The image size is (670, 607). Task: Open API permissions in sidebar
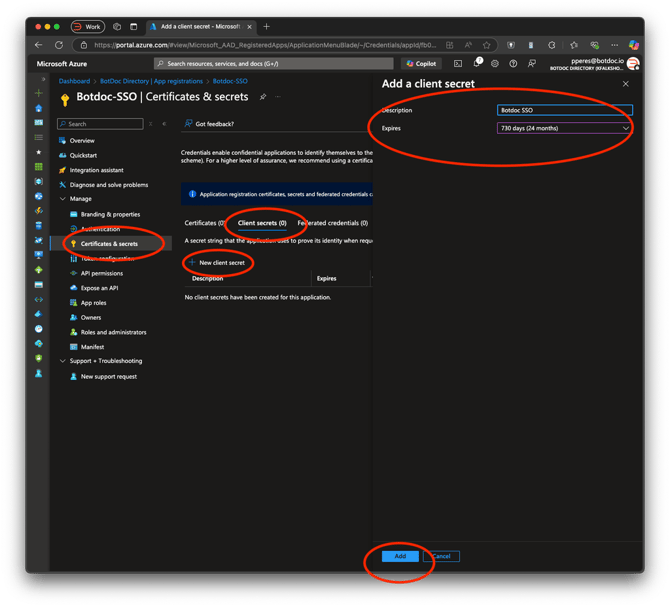pyautogui.click(x=102, y=273)
